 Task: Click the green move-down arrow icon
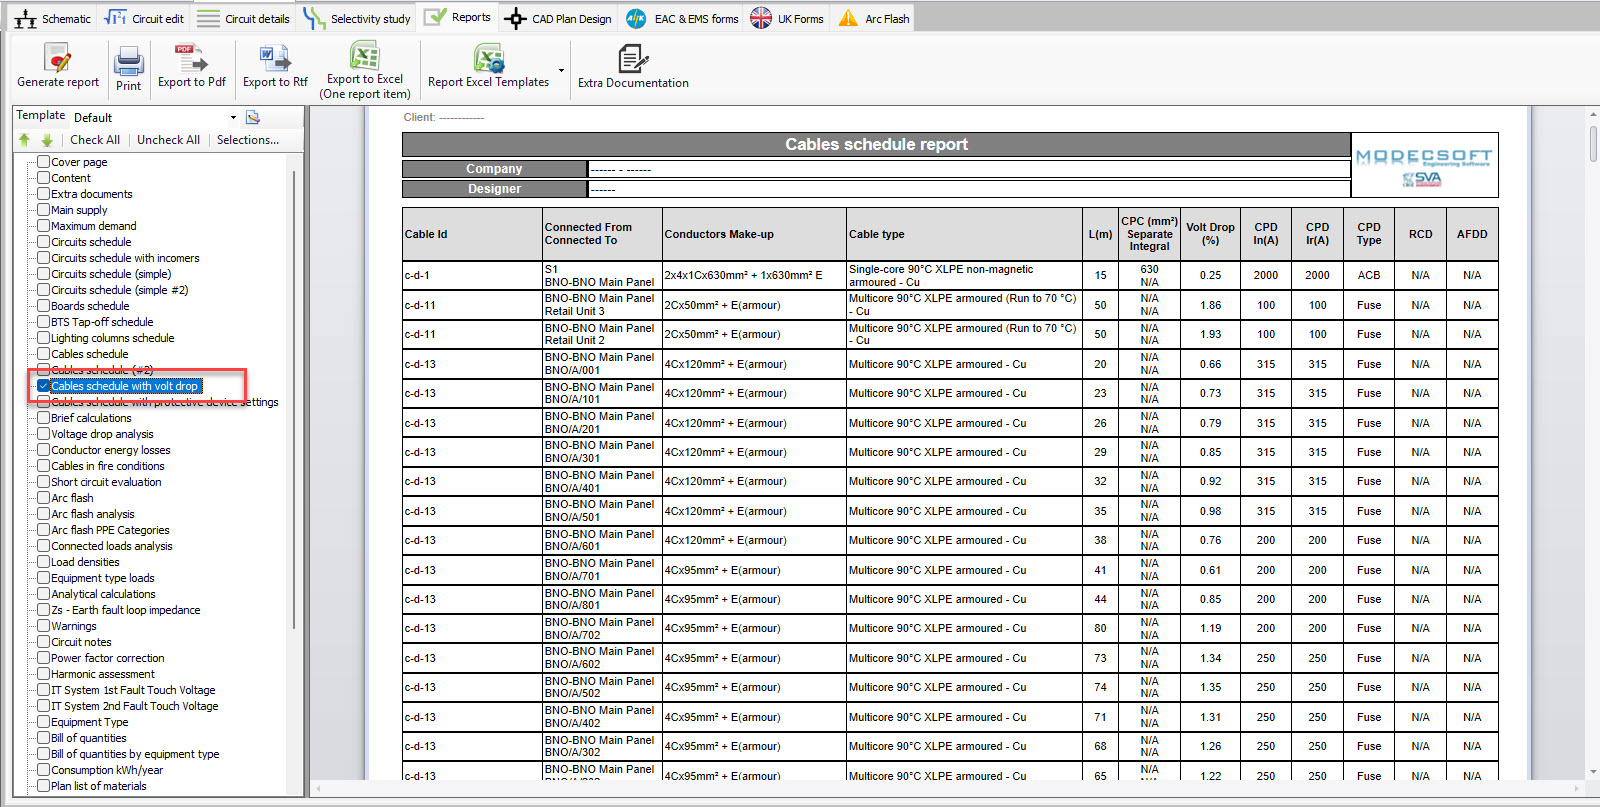pos(46,140)
